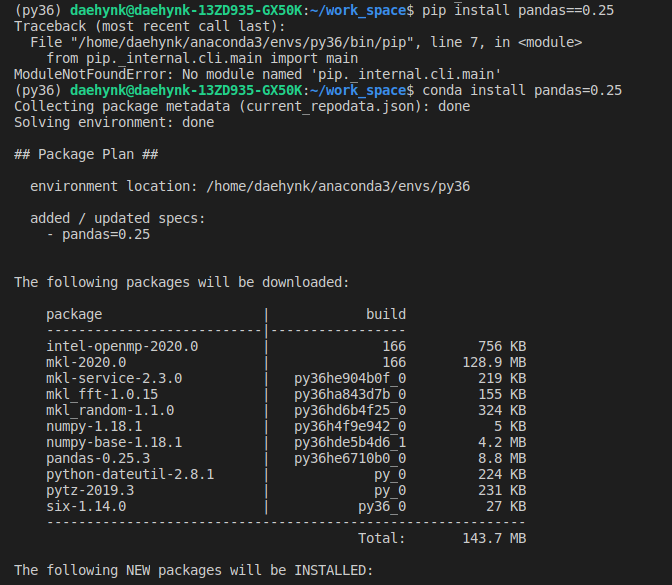This screenshot has width=672, height=585.
Task: Click the 'environment location' path line
Action: pyautogui.click(x=250, y=186)
